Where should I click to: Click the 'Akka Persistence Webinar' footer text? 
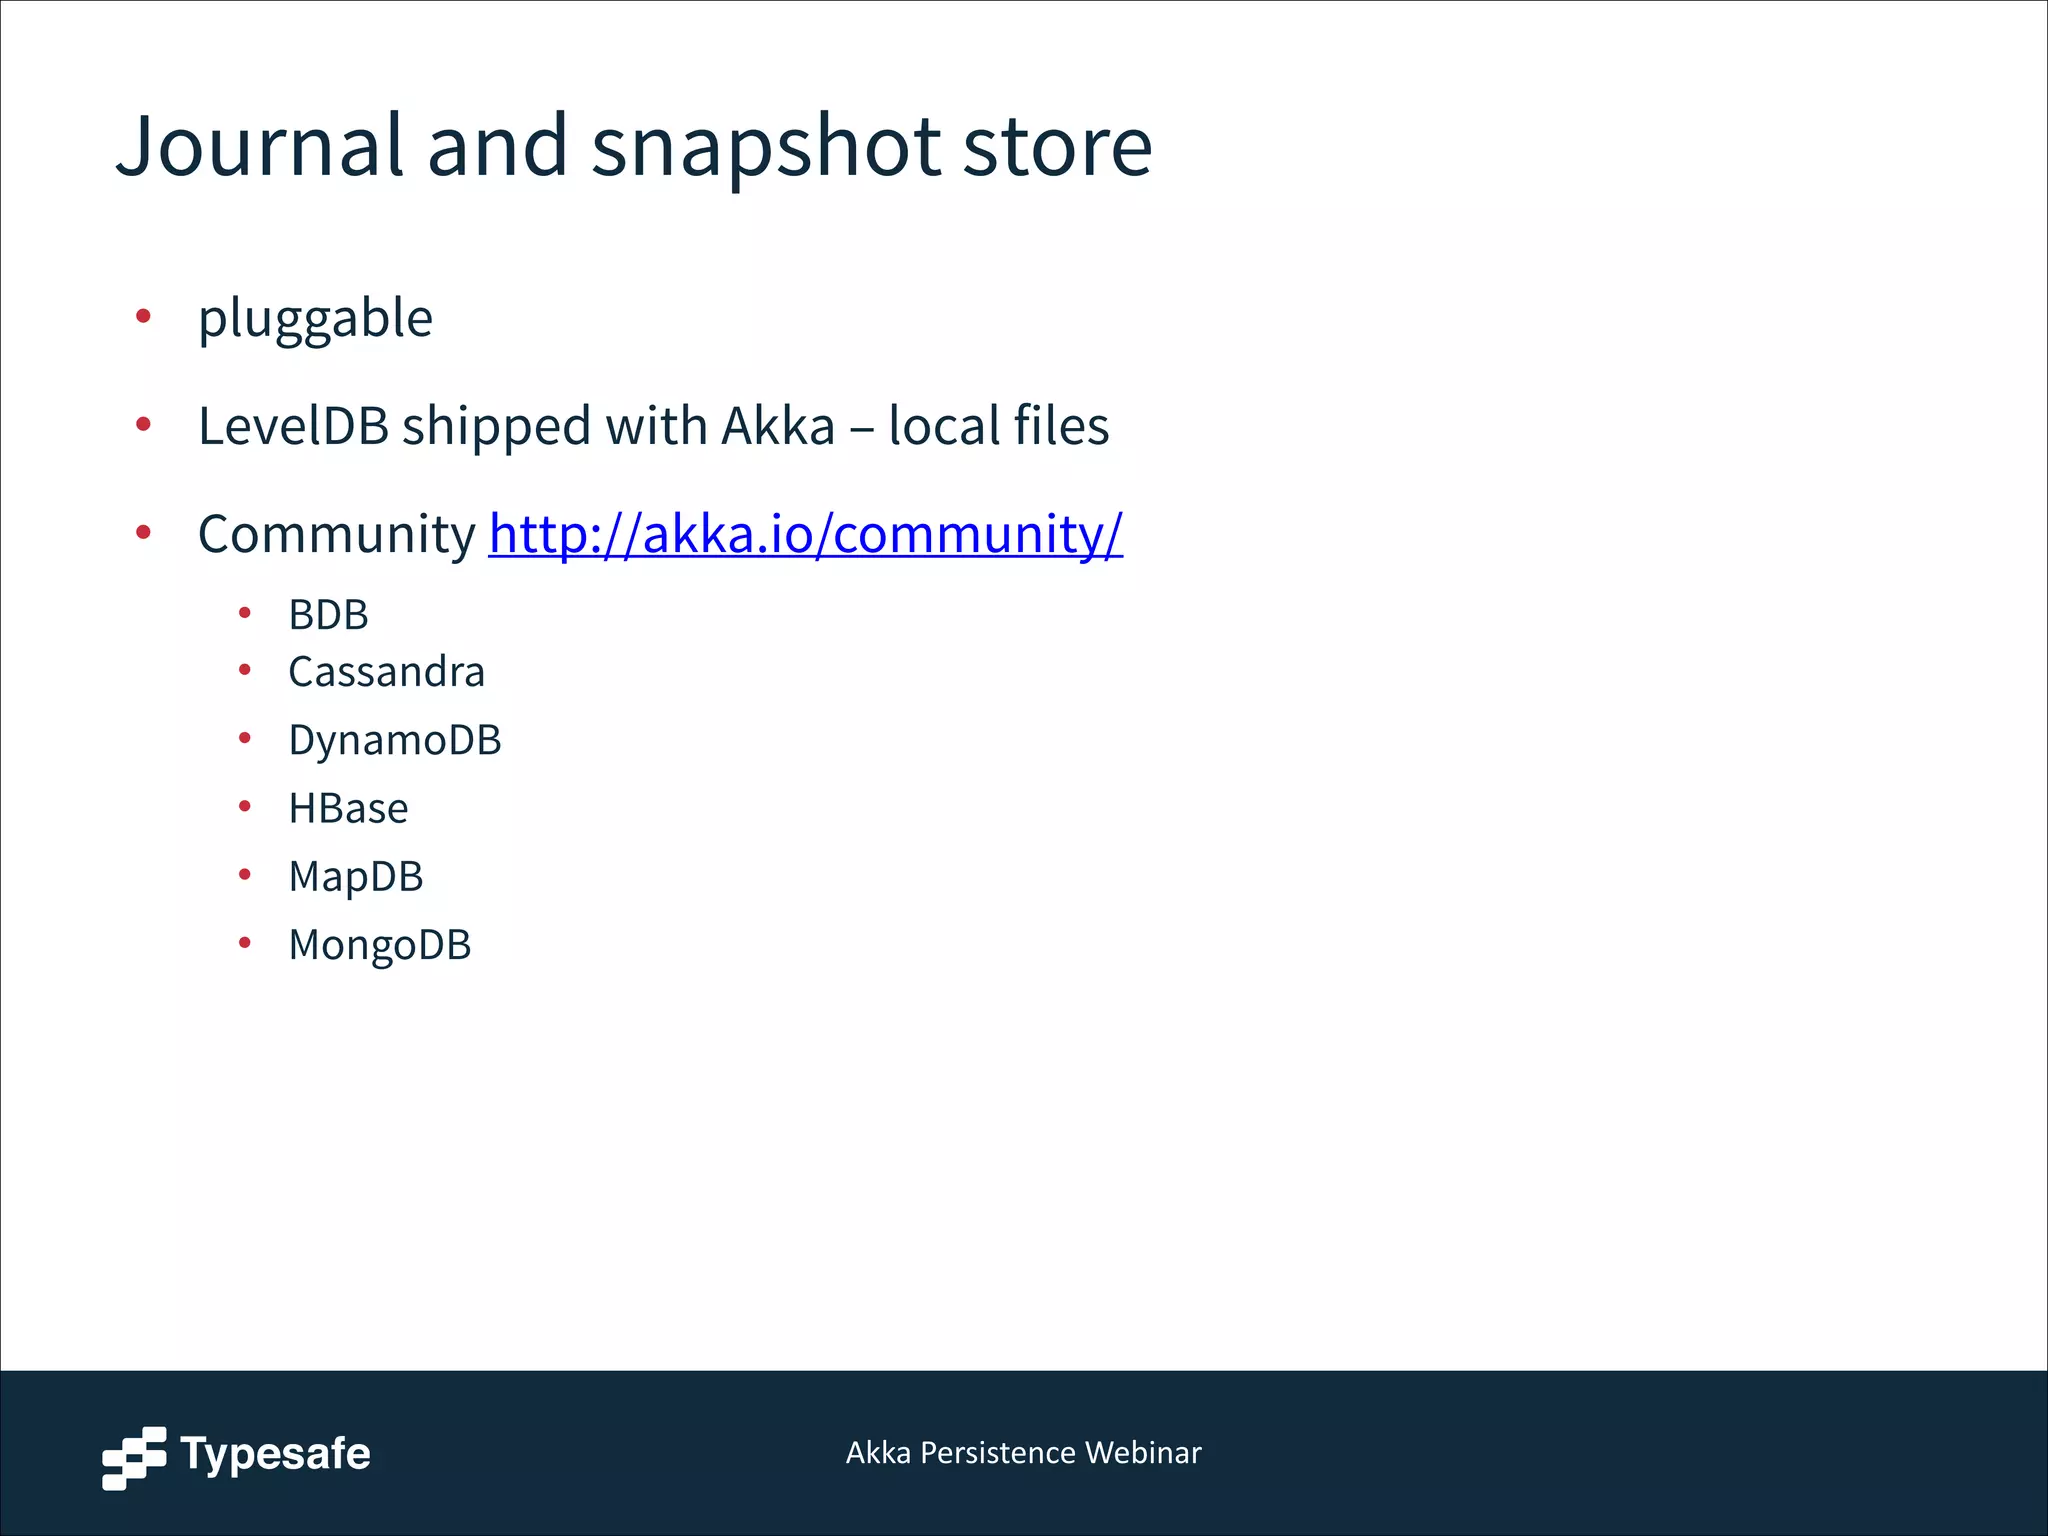click(1024, 1452)
